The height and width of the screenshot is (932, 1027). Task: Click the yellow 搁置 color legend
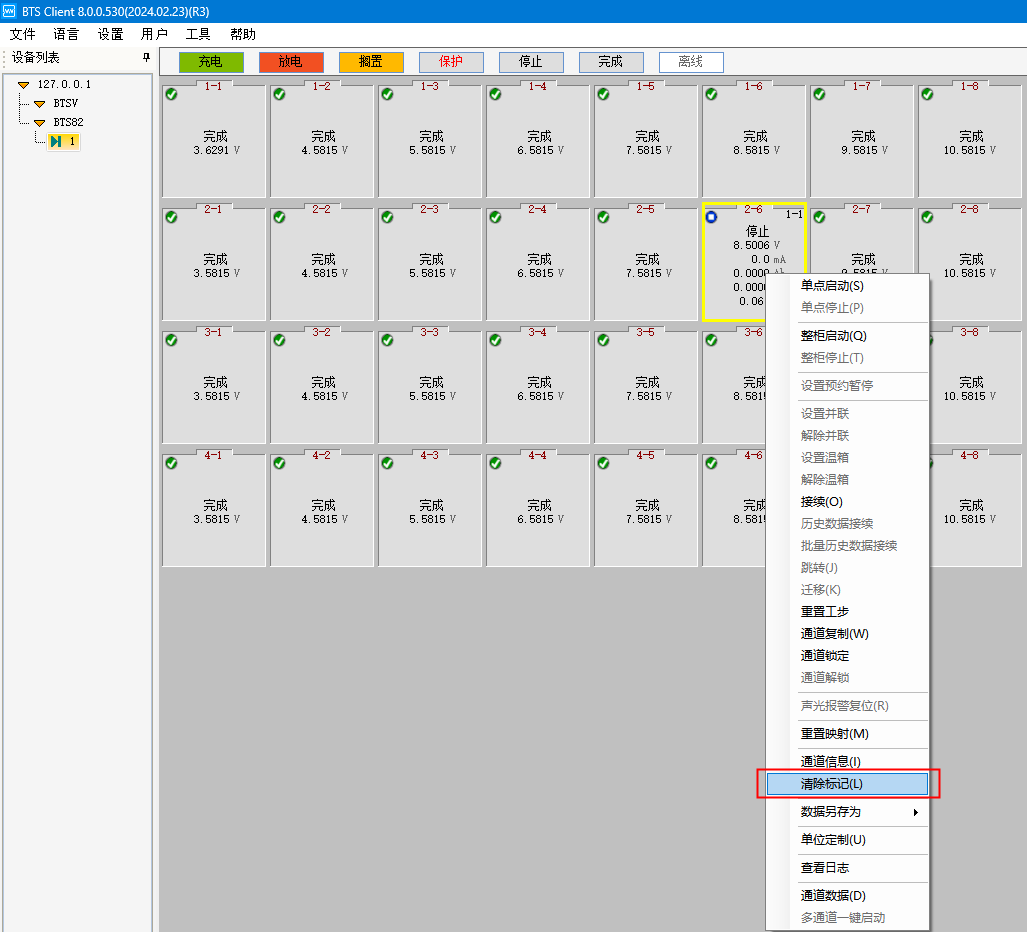pos(371,62)
